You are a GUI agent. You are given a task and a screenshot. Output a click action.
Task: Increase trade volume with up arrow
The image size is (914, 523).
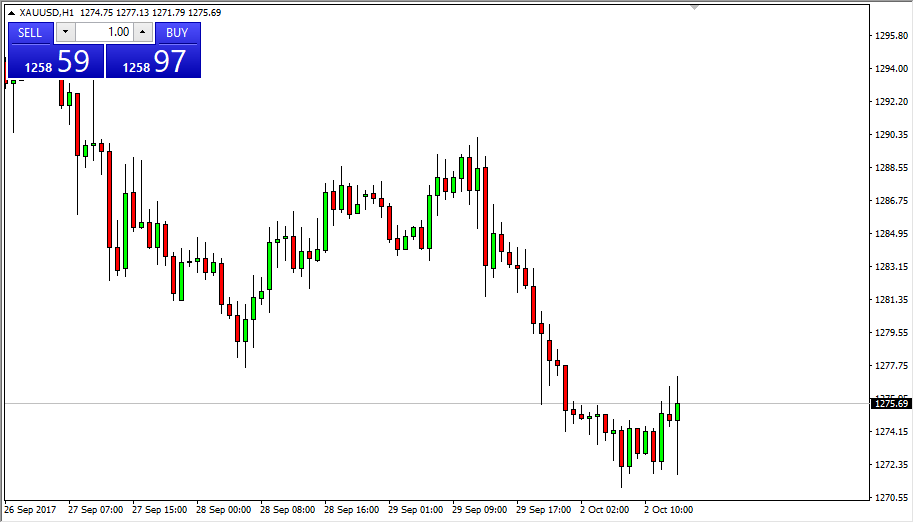(142, 32)
